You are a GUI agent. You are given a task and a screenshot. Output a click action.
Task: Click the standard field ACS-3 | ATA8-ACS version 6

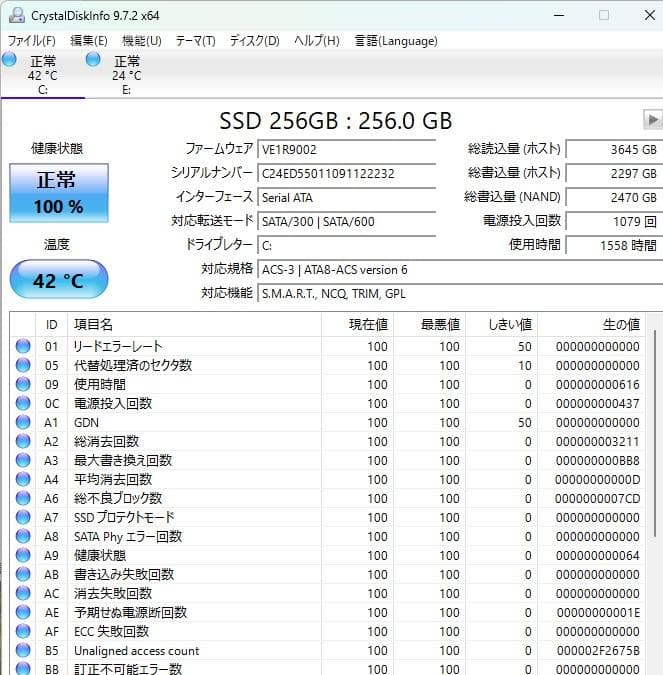click(460, 270)
